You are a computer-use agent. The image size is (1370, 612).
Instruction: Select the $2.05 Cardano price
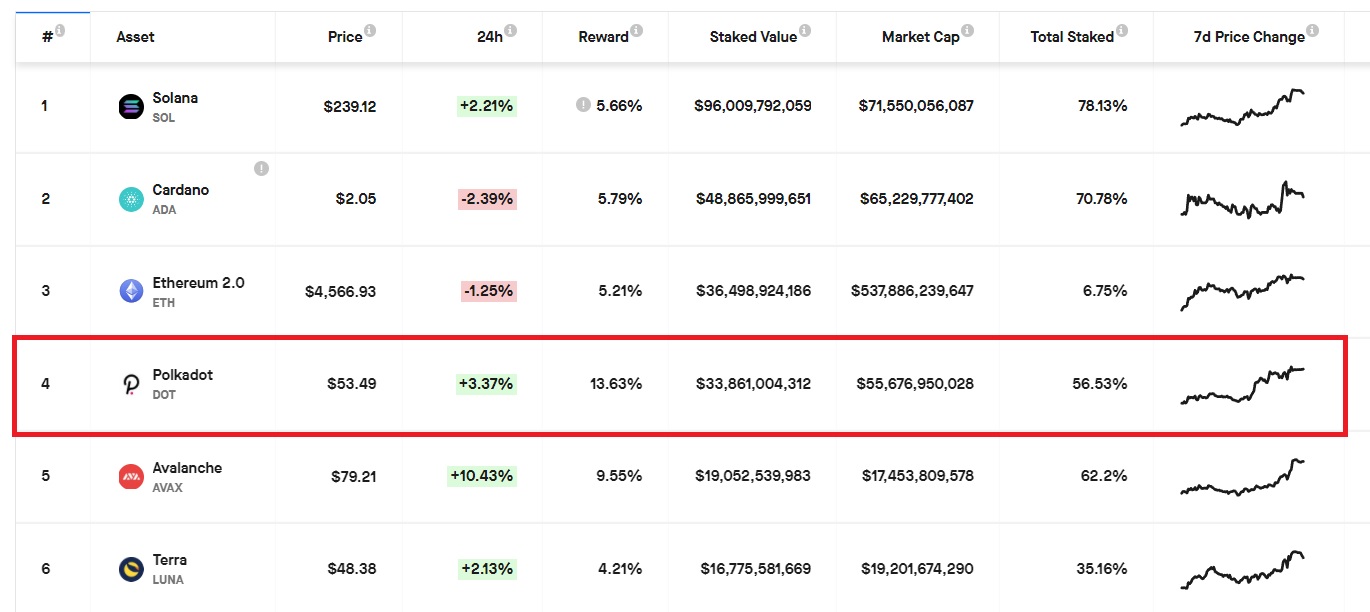[x=356, y=199]
